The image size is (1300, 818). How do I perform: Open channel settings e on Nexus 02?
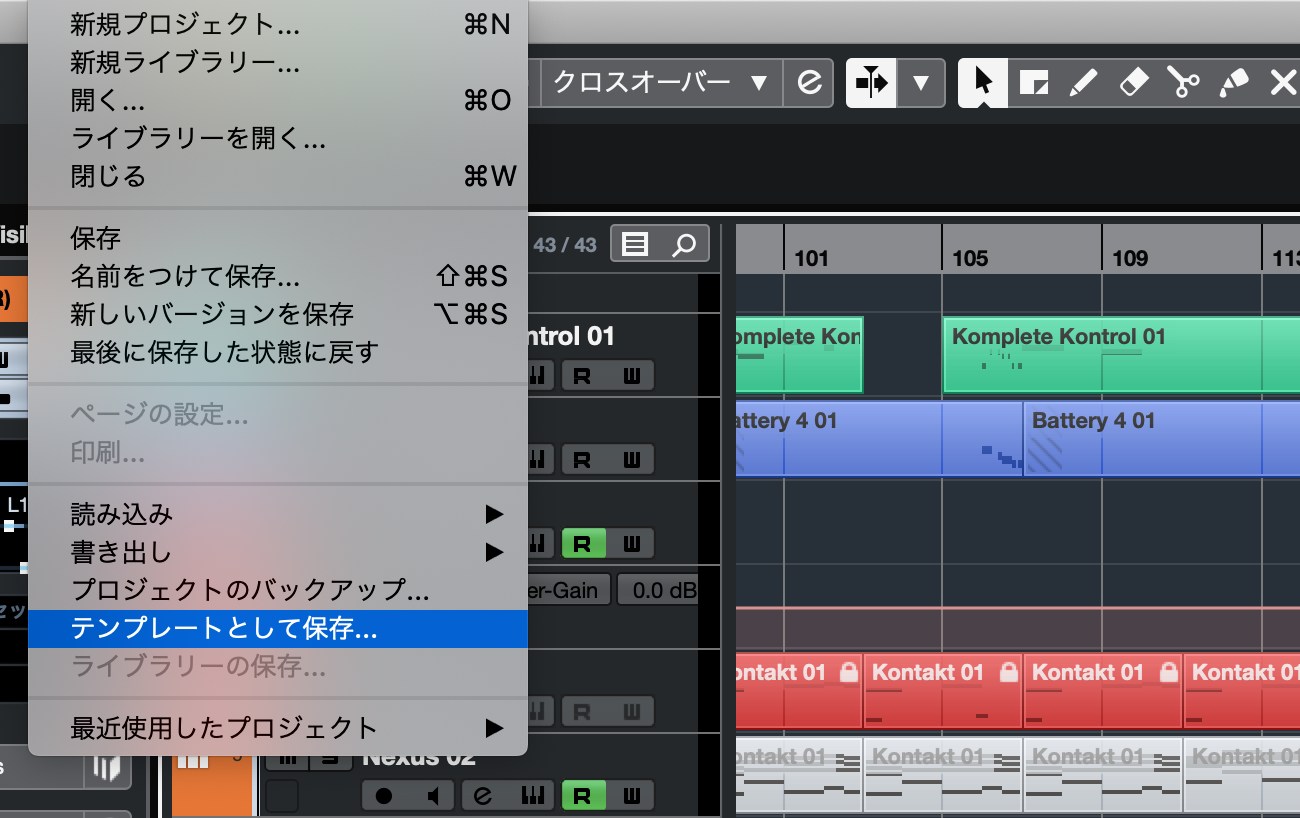[x=484, y=796]
